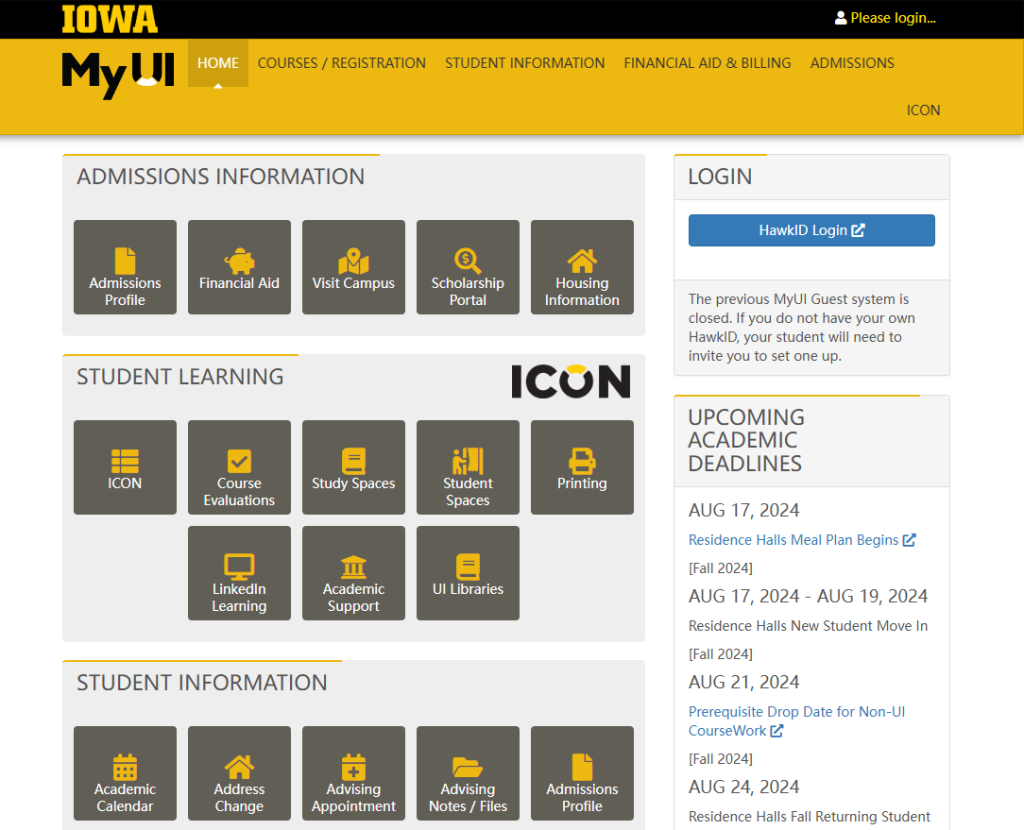Click the IOWA logo in the black header
Screen dimensions: 1024x830
pyautogui.click(x=110, y=19)
